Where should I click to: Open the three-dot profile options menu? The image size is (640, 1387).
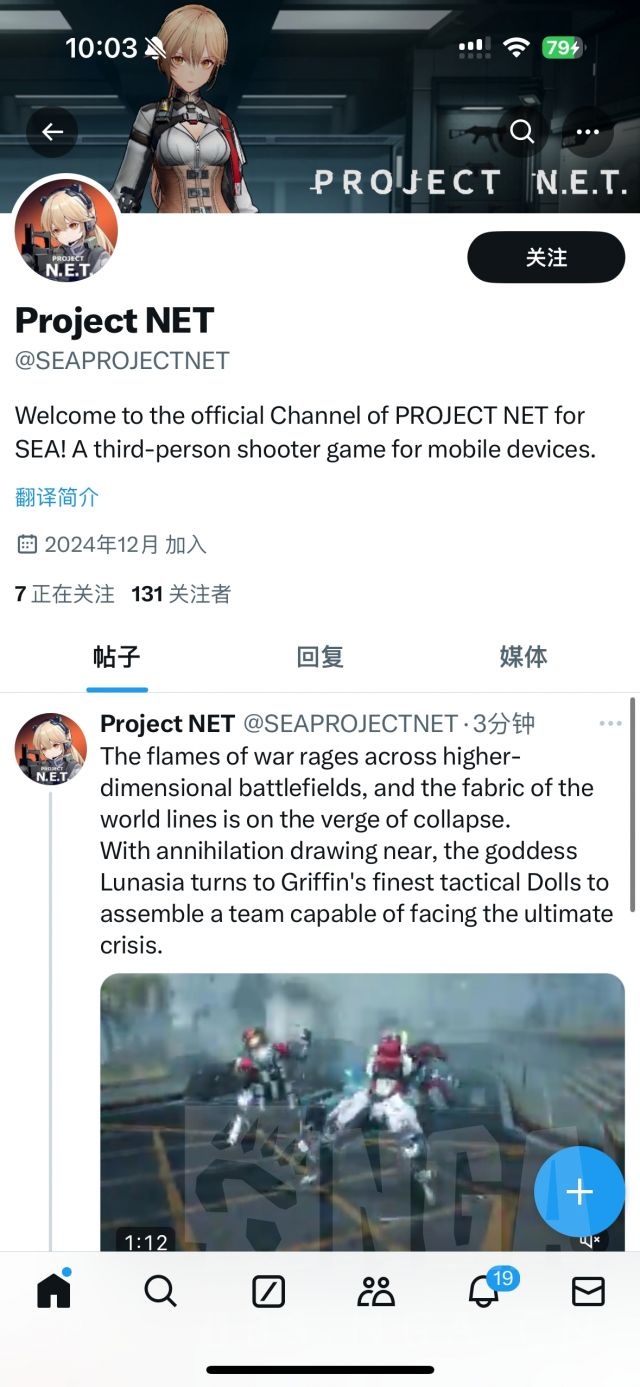(589, 131)
